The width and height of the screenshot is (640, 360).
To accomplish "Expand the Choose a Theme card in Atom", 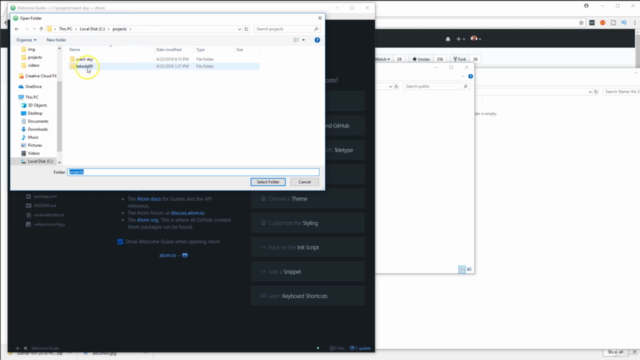I will [x=308, y=199].
